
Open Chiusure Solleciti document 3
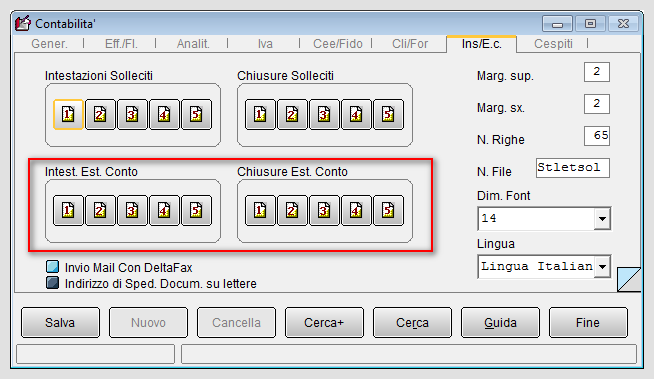324,115
